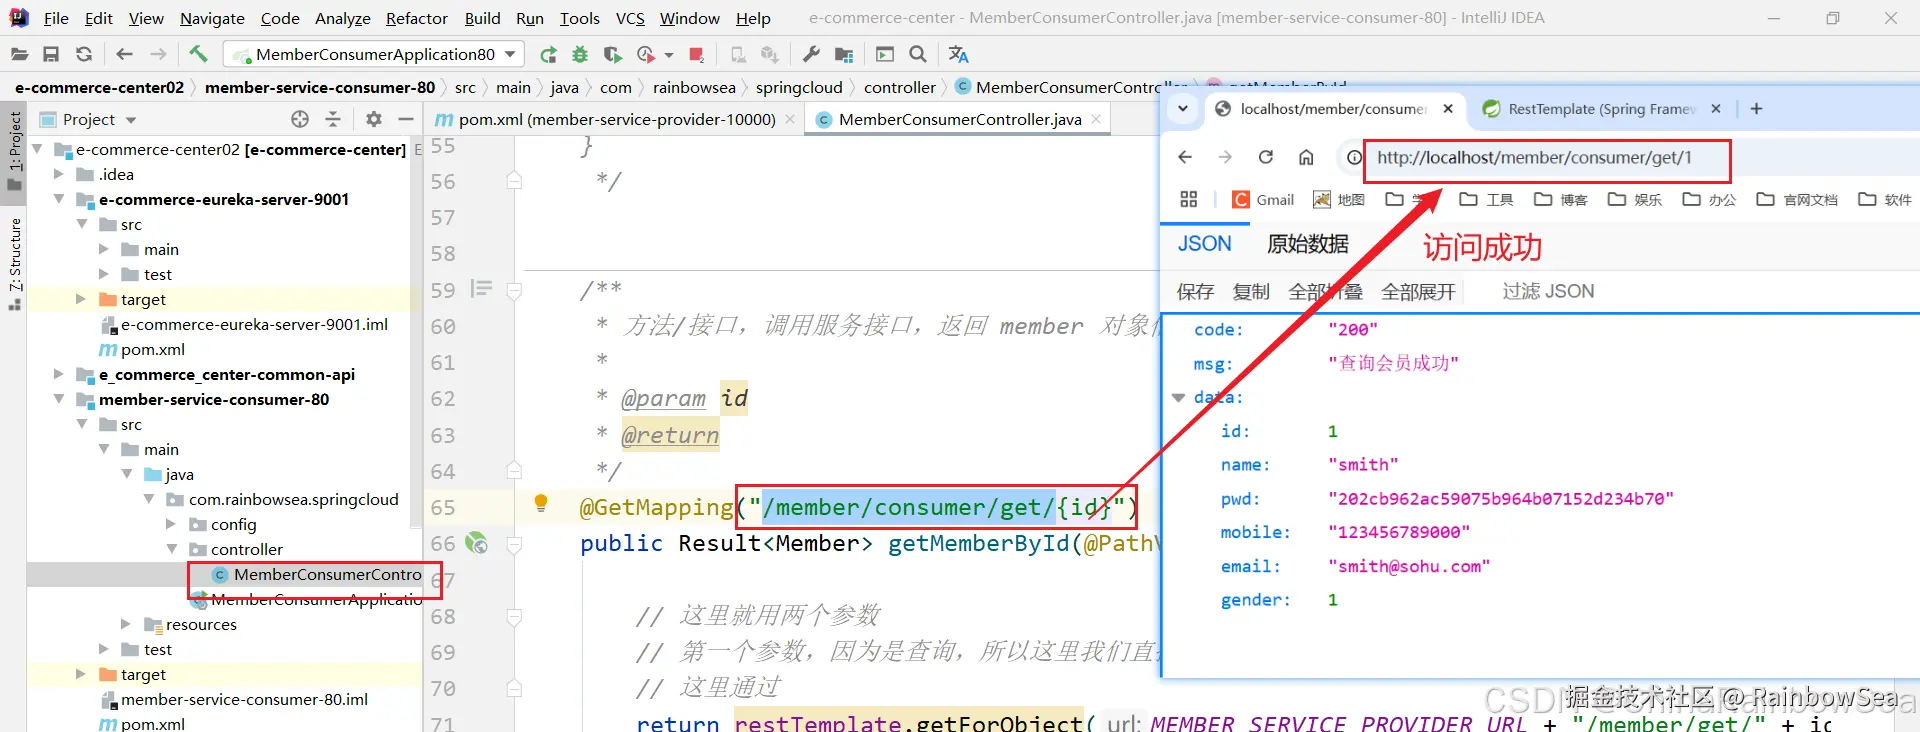Open settings with the wrench icon
The height and width of the screenshot is (732, 1920).
point(811,54)
